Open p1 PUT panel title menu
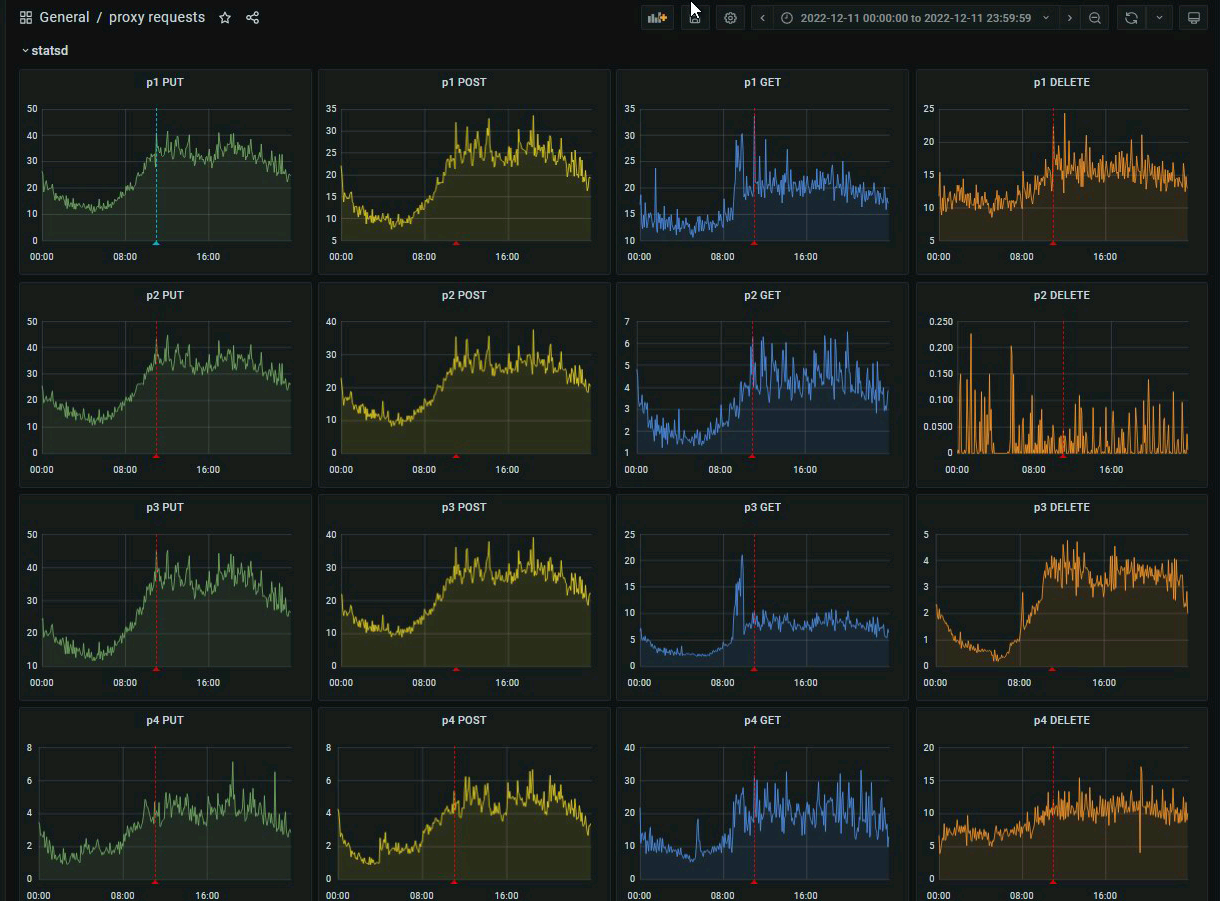The image size is (1220, 901). click(165, 82)
